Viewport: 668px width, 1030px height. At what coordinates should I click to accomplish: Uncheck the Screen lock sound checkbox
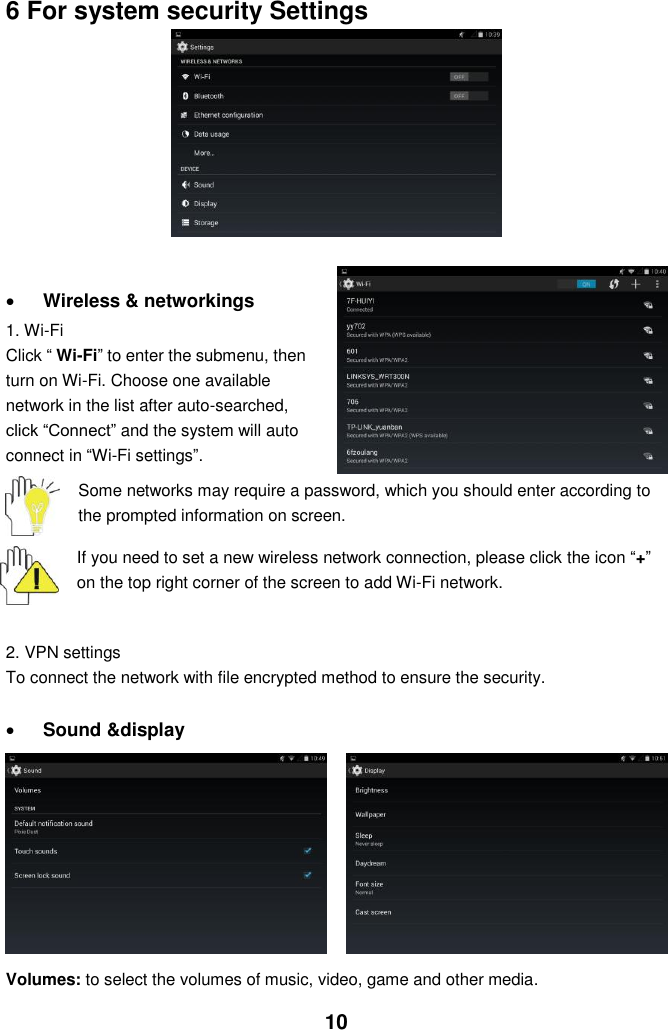[307, 875]
